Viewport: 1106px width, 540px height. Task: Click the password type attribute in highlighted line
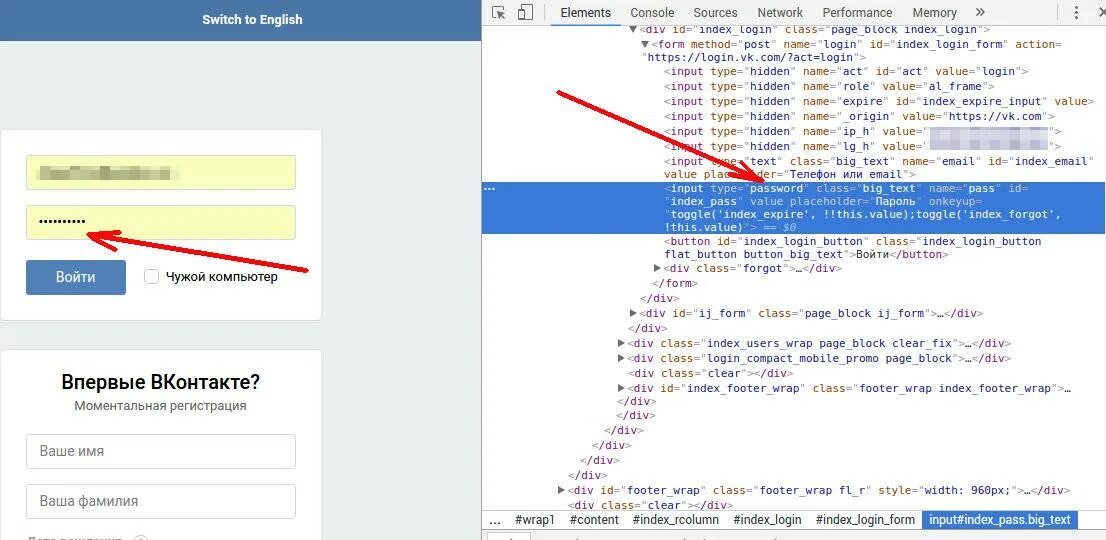776,188
